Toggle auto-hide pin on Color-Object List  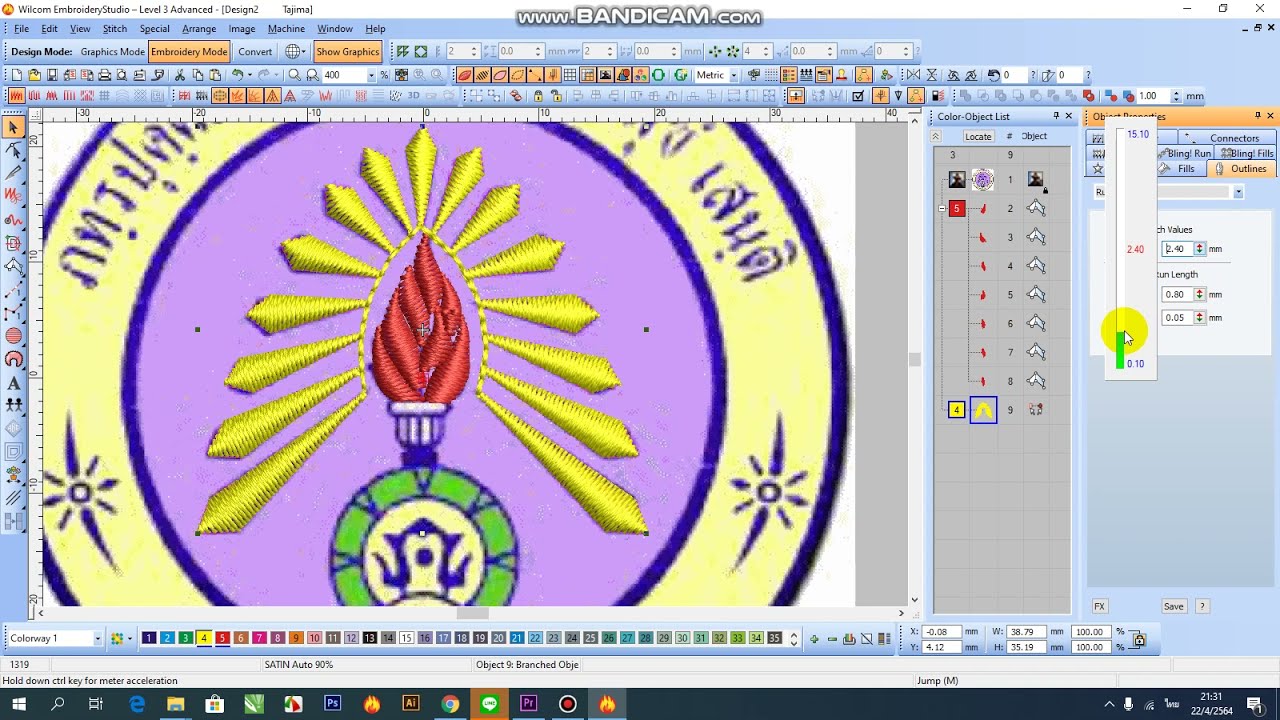(x=1056, y=116)
